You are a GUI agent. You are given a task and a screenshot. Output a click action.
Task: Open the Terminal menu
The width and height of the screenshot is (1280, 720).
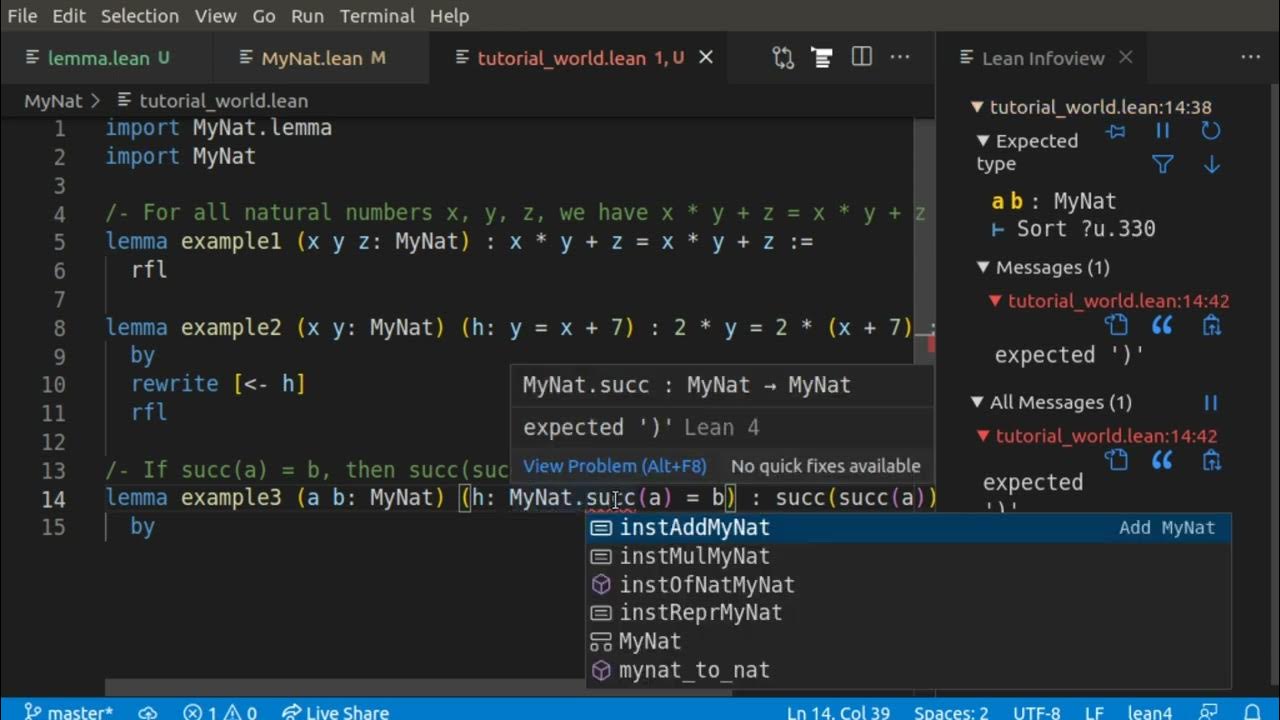pos(377,16)
